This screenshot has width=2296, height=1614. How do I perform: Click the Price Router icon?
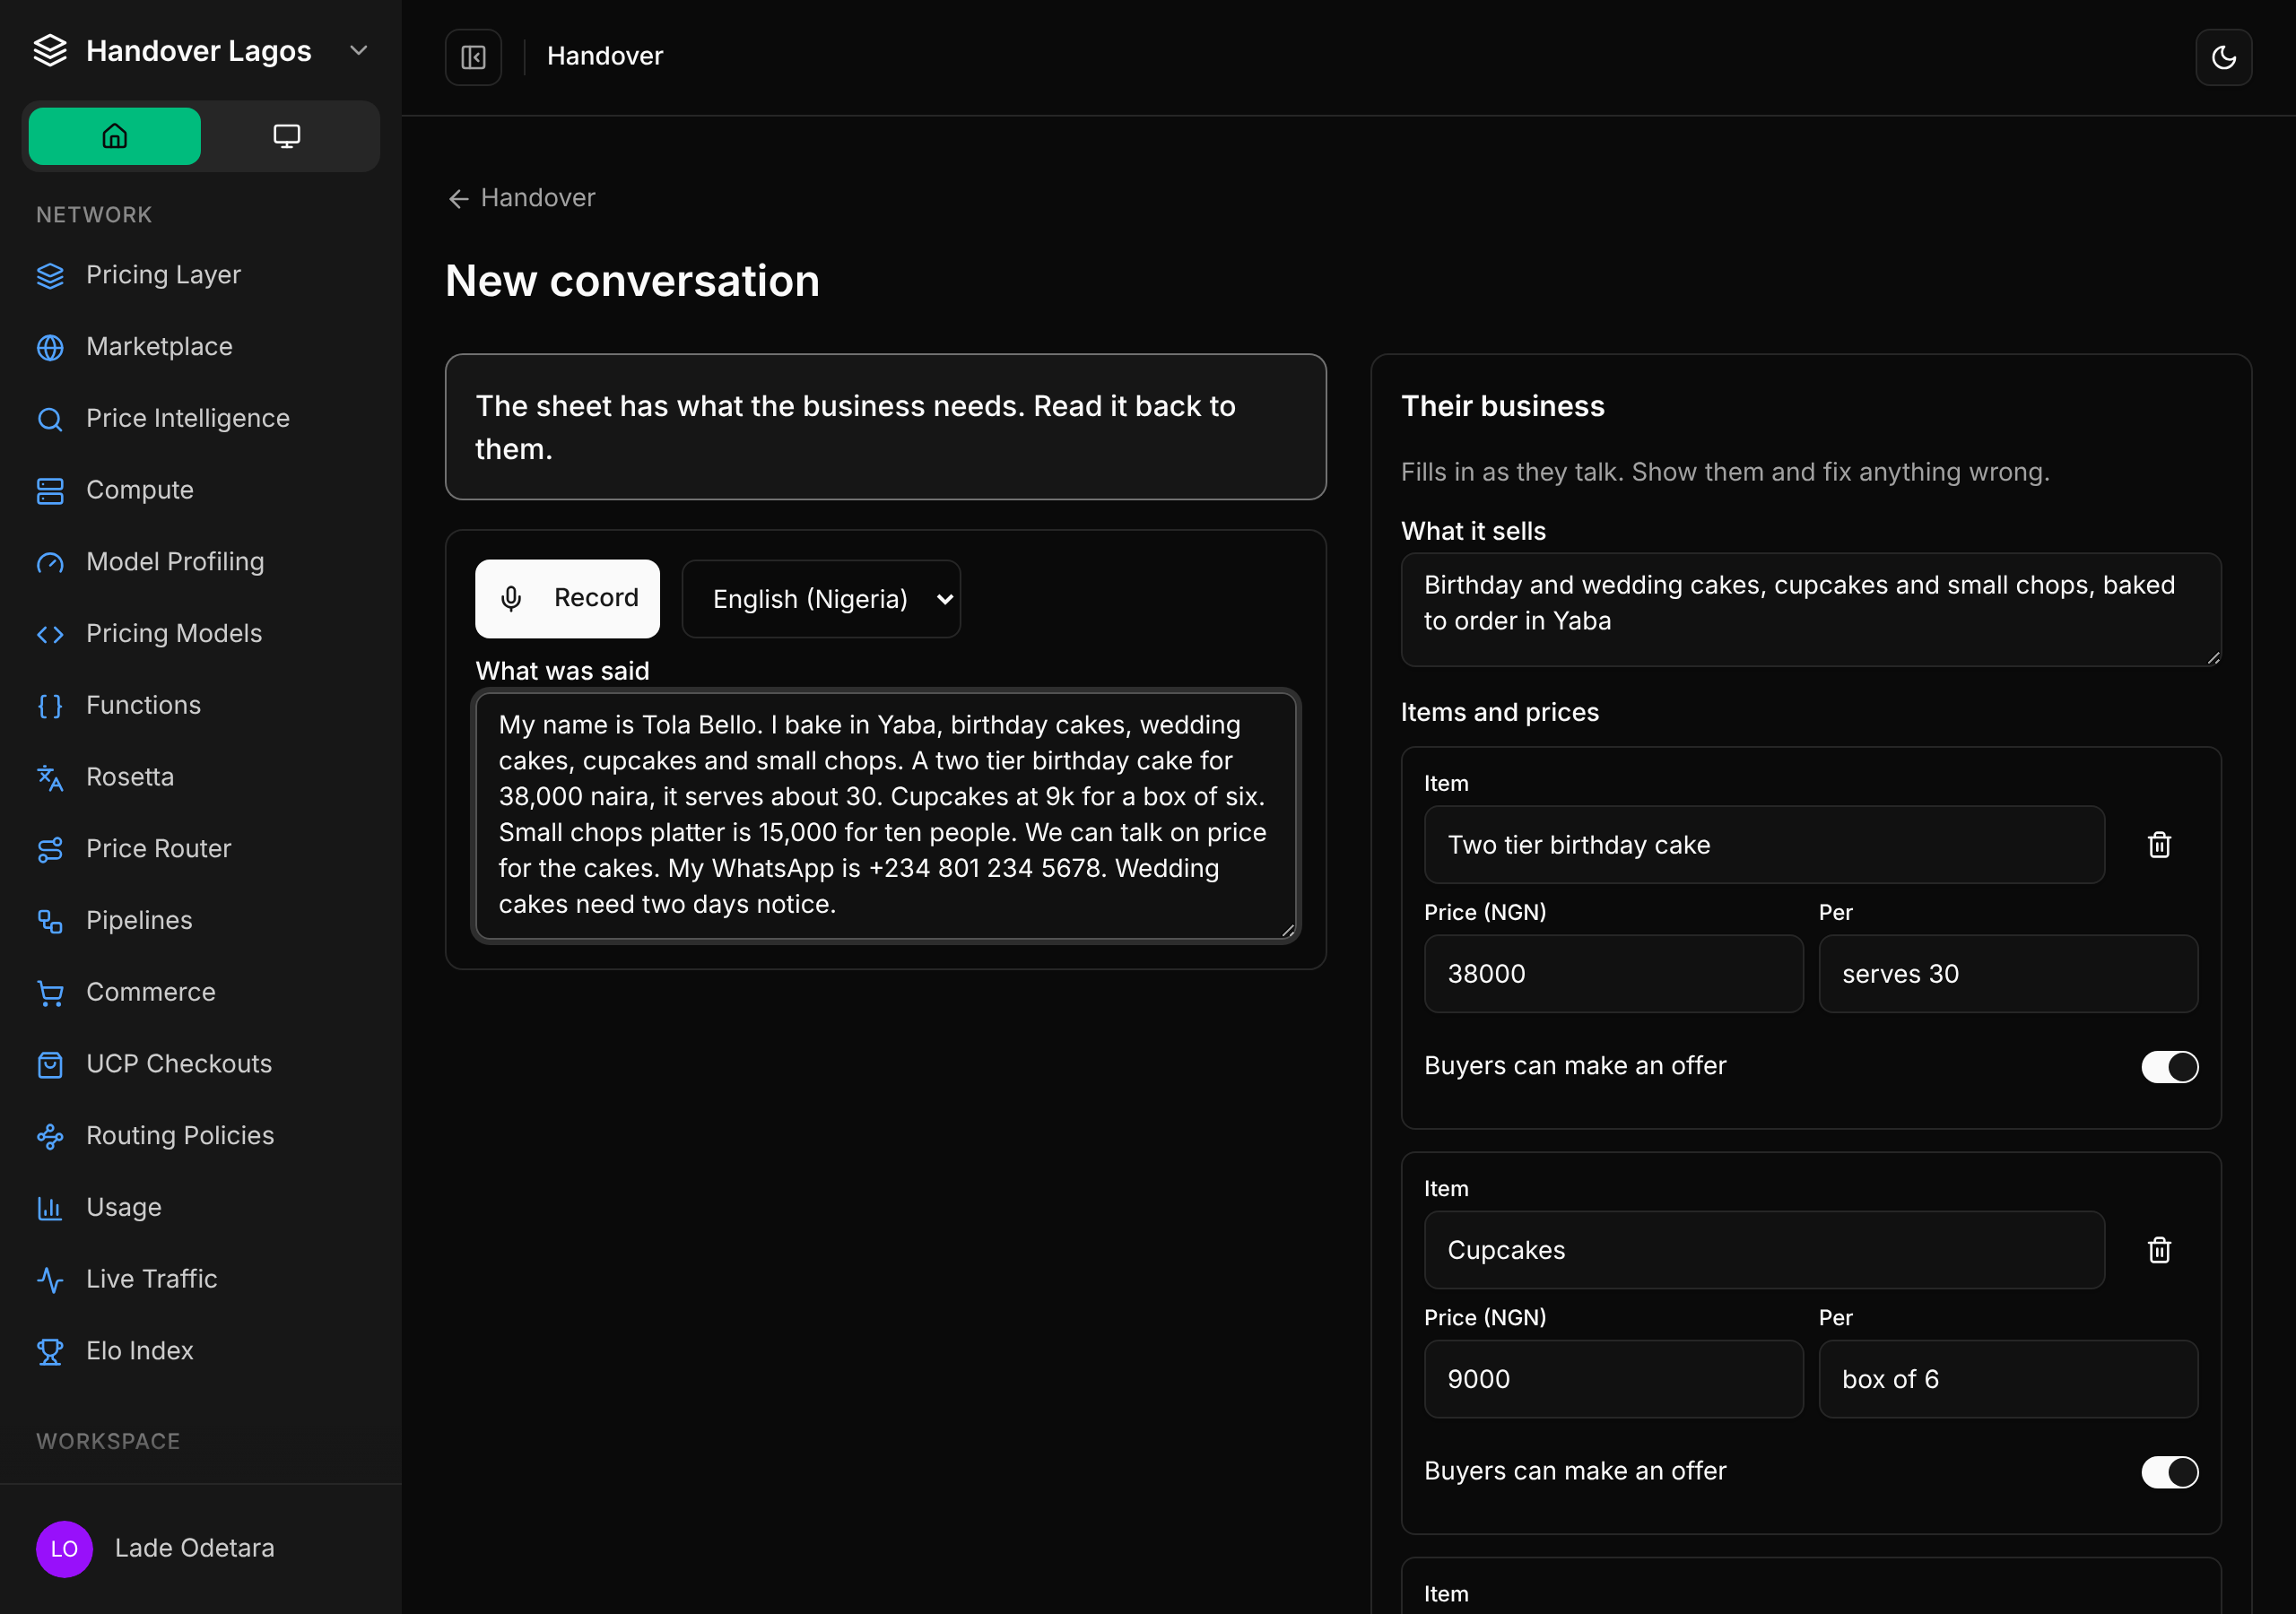click(x=50, y=850)
